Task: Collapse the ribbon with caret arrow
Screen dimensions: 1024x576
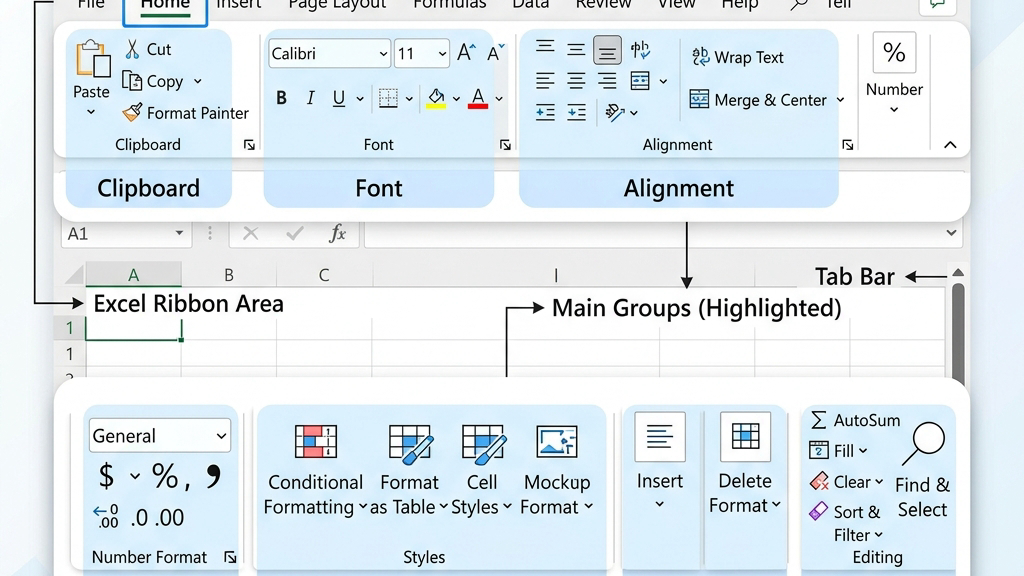Action: (950, 145)
